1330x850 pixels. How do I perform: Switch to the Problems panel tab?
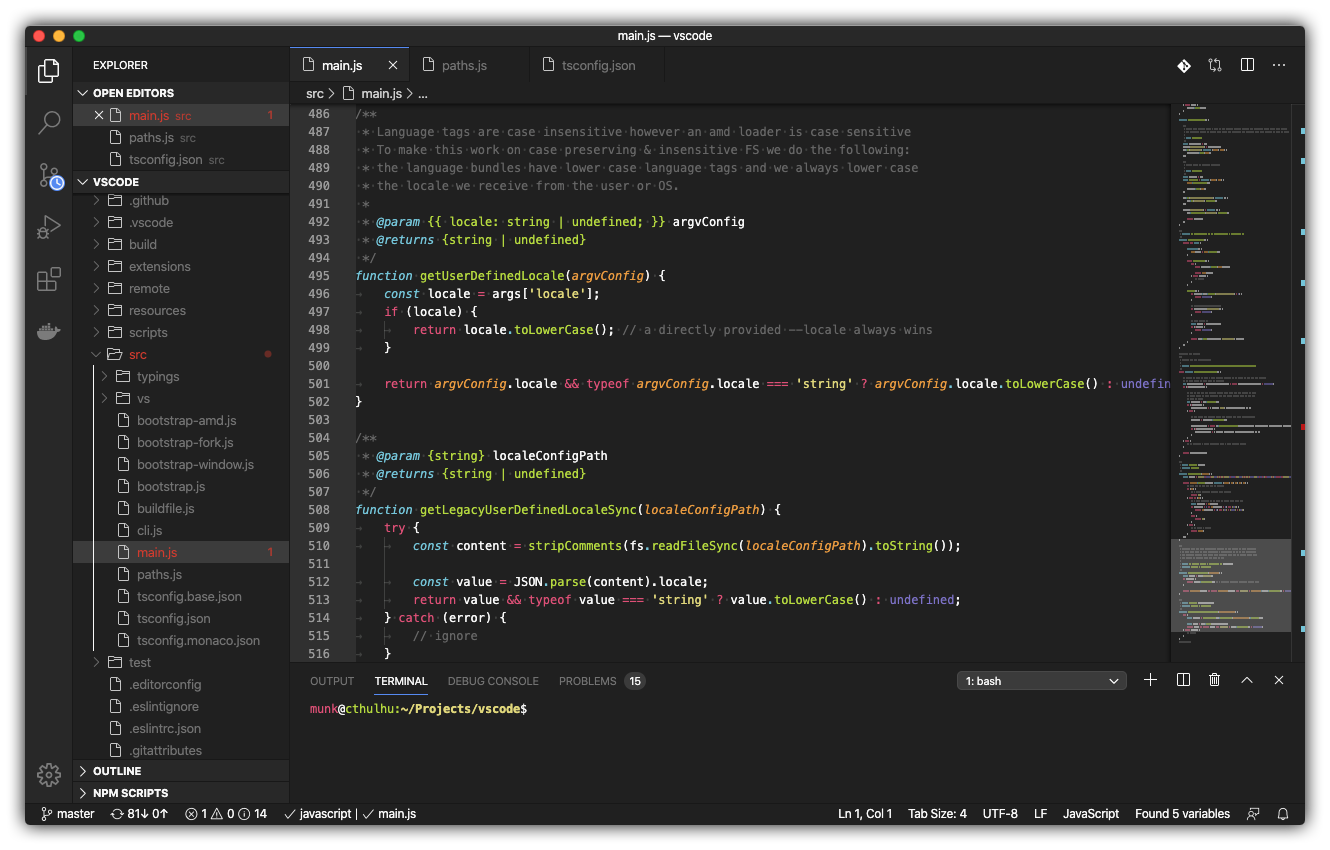pos(601,681)
